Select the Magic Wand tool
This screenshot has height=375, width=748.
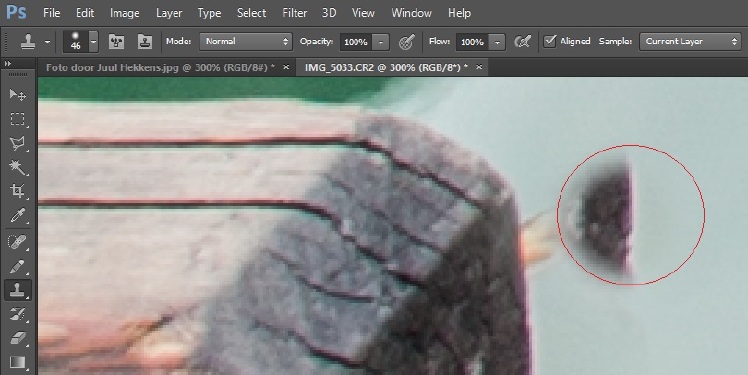(x=18, y=168)
